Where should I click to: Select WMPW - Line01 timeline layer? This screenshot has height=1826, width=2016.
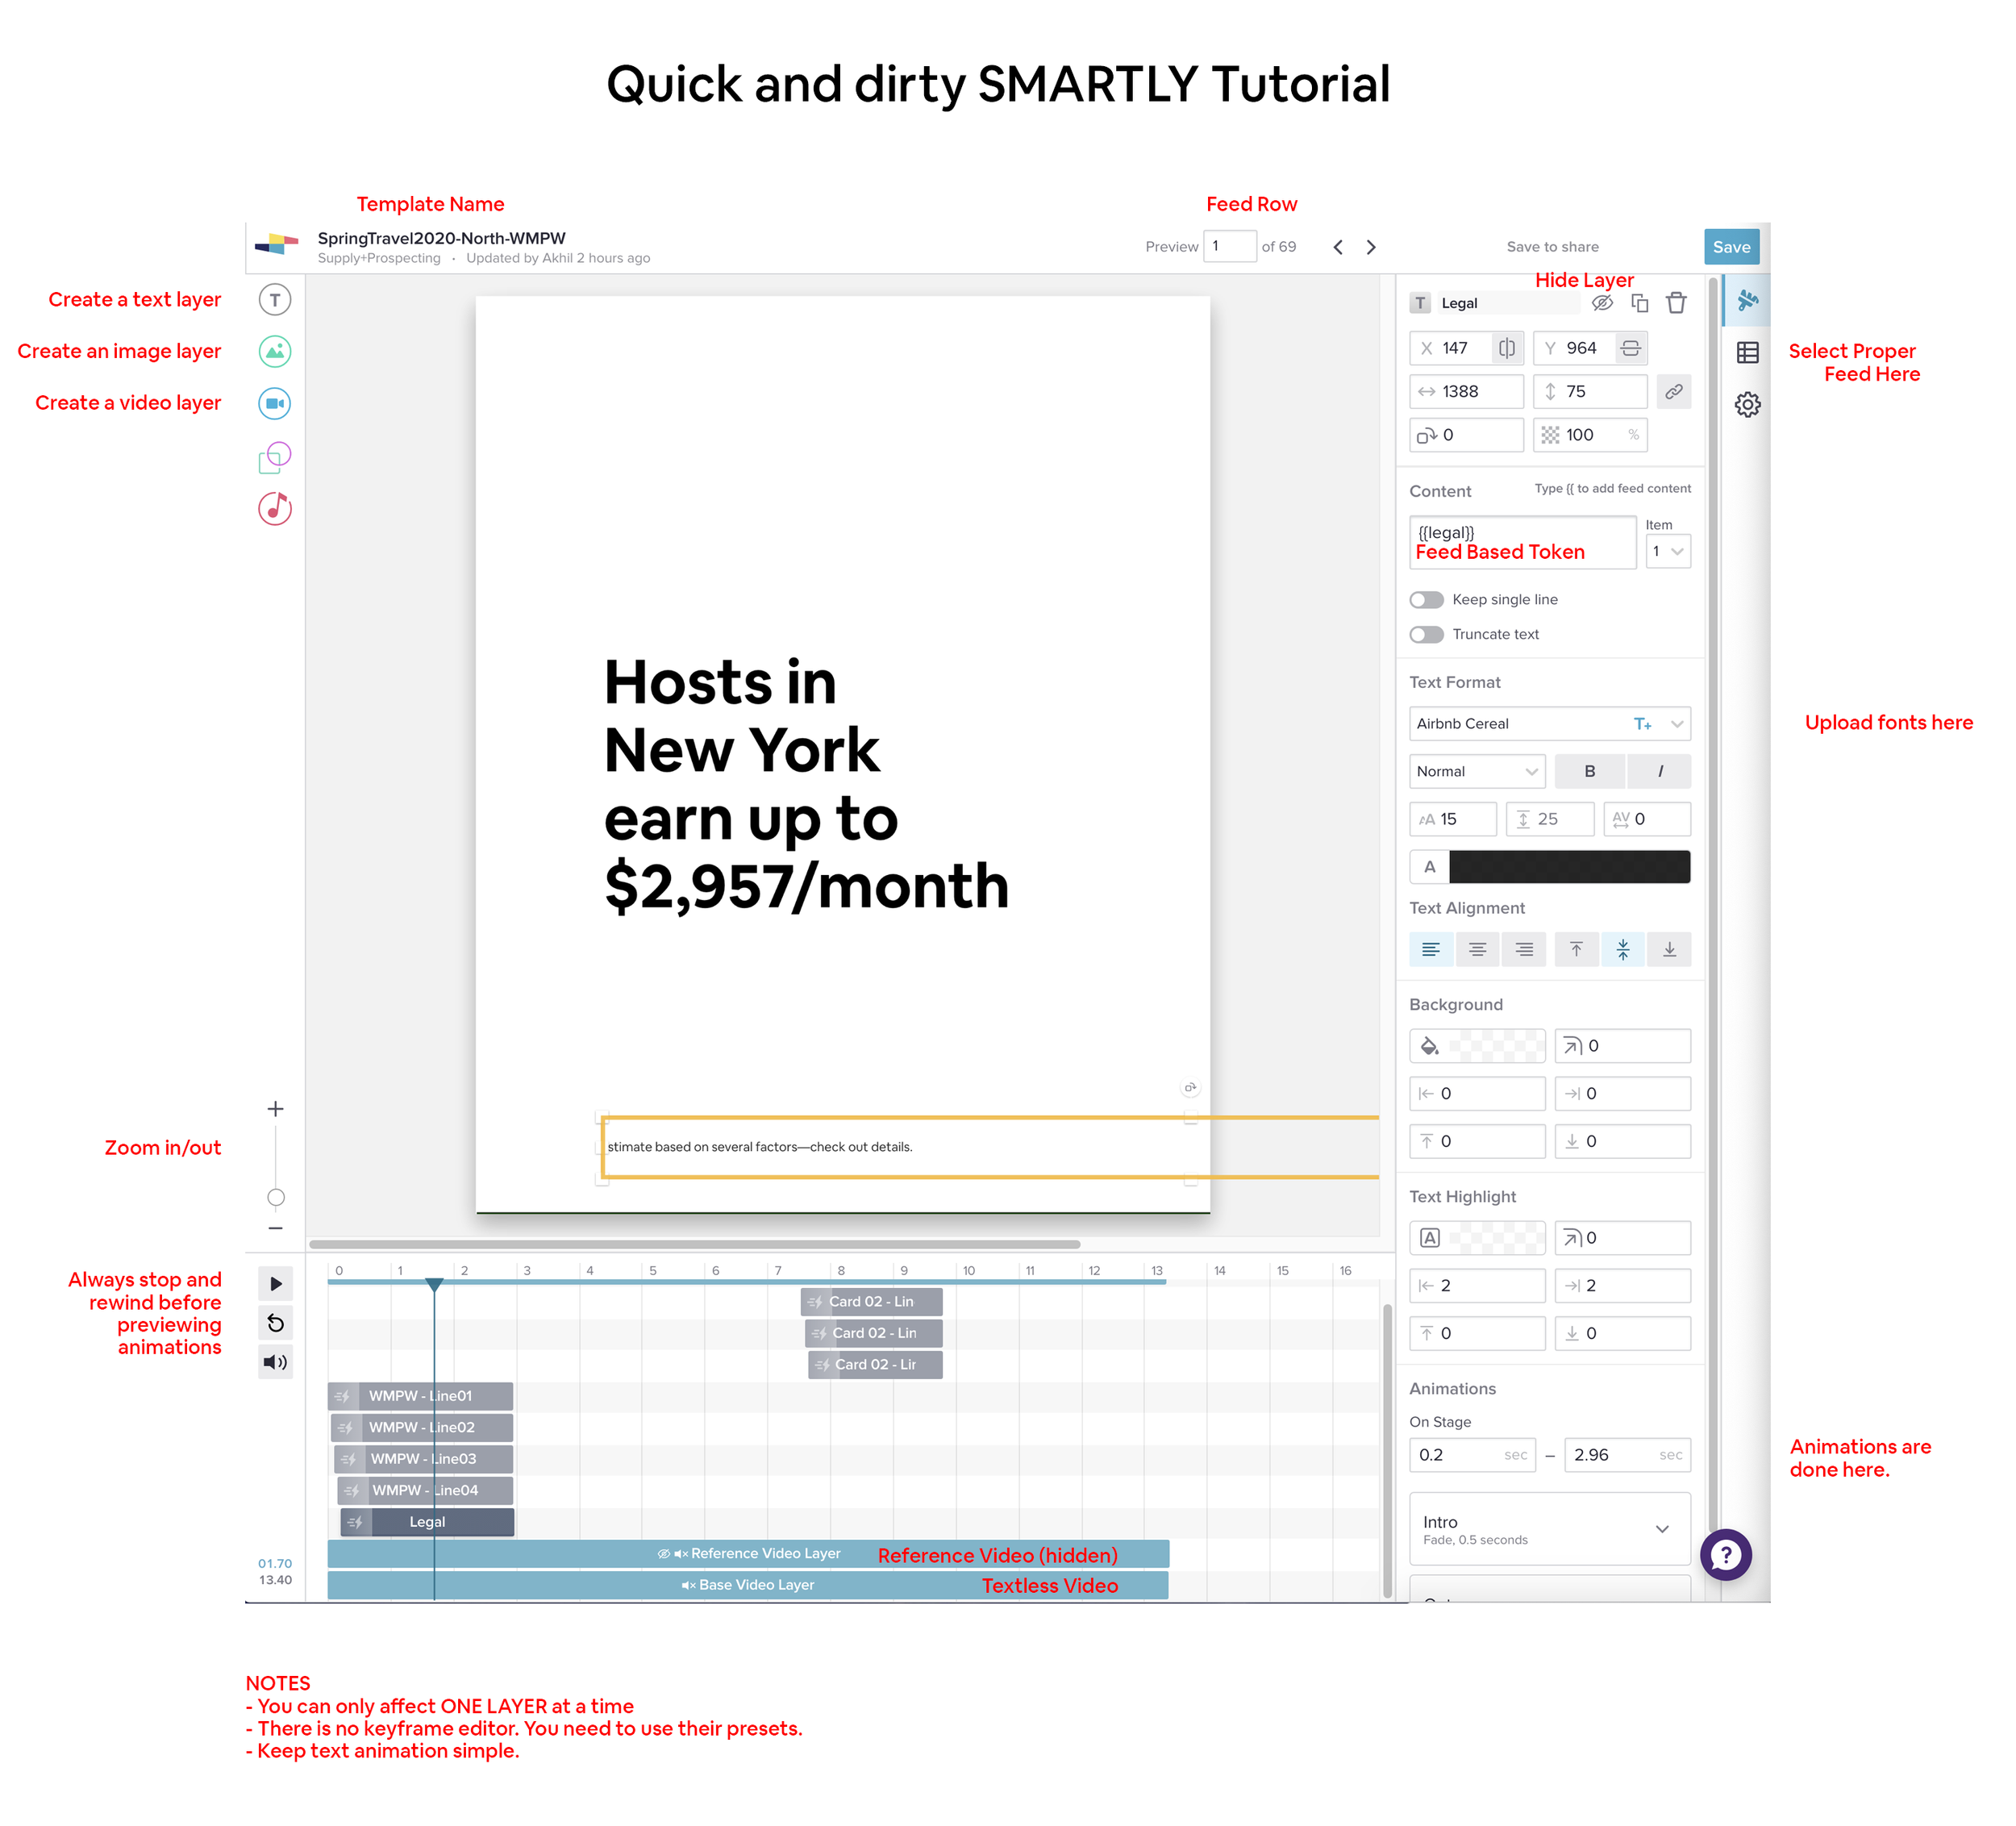click(420, 1396)
